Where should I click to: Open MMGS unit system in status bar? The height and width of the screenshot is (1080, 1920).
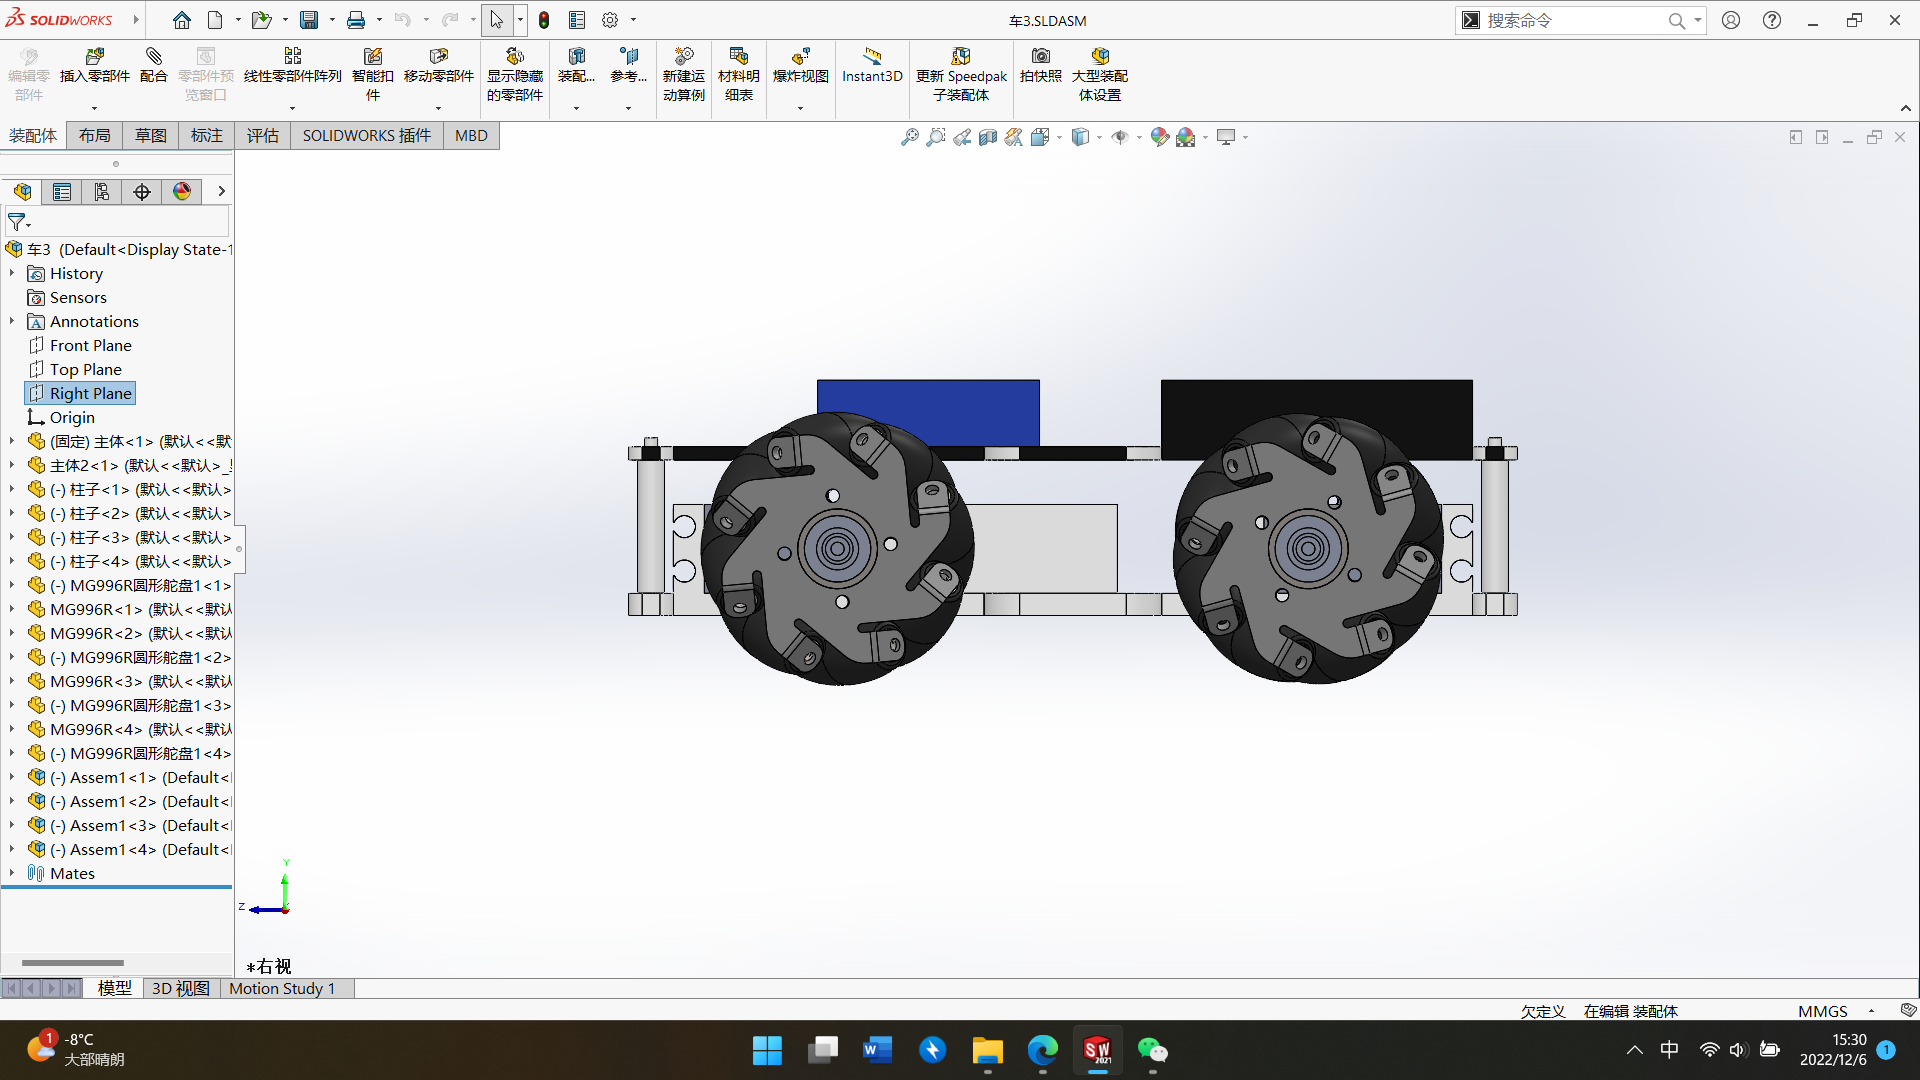pyautogui.click(x=1822, y=1011)
